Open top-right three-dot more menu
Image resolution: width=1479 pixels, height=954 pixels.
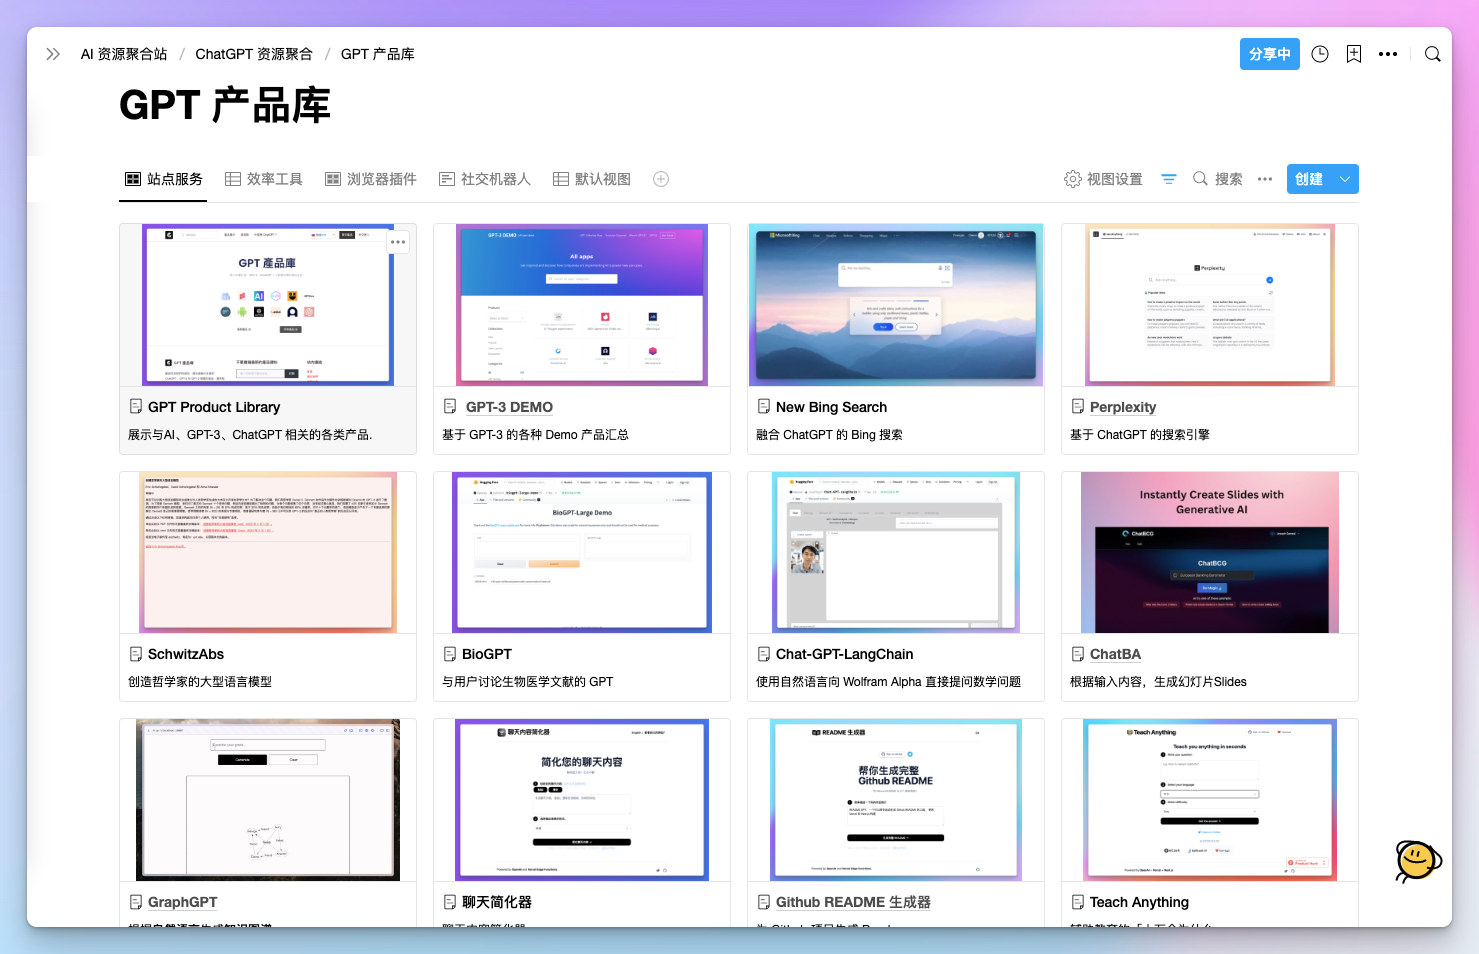[x=1388, y=54]
